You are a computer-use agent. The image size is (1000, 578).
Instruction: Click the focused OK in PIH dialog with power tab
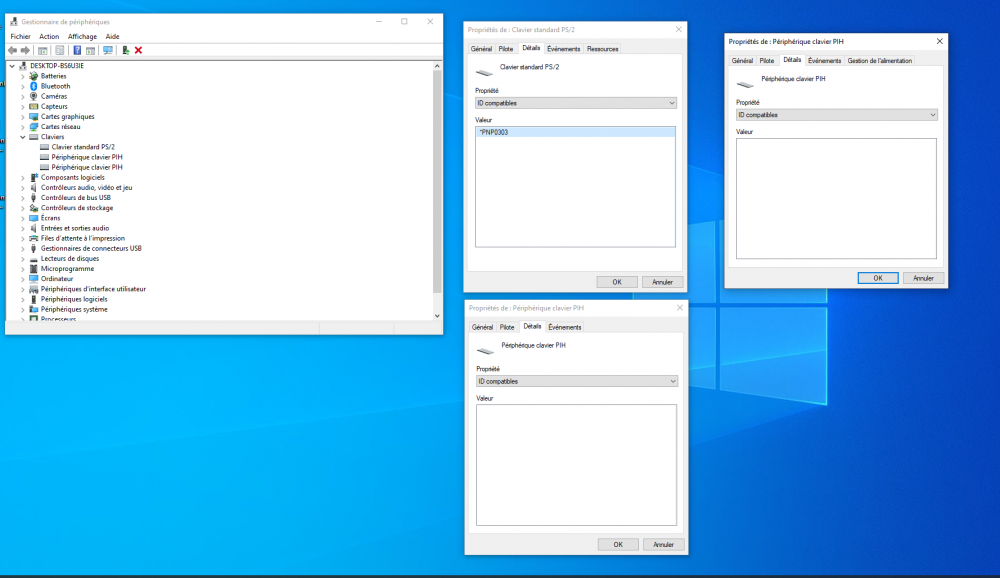(x=878, y=278)
